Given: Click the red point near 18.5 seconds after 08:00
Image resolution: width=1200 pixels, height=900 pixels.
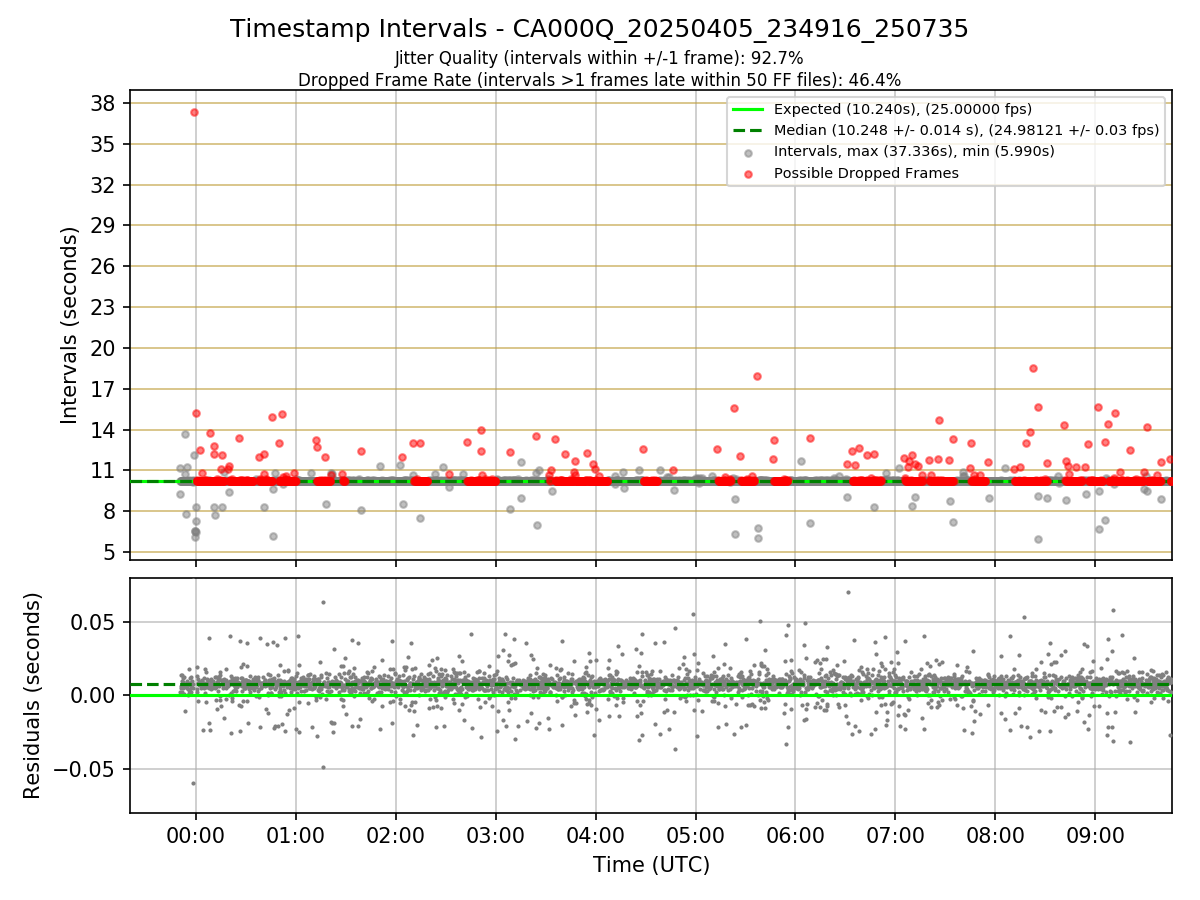Looking at the screenshot, I should pos(1033,368).
